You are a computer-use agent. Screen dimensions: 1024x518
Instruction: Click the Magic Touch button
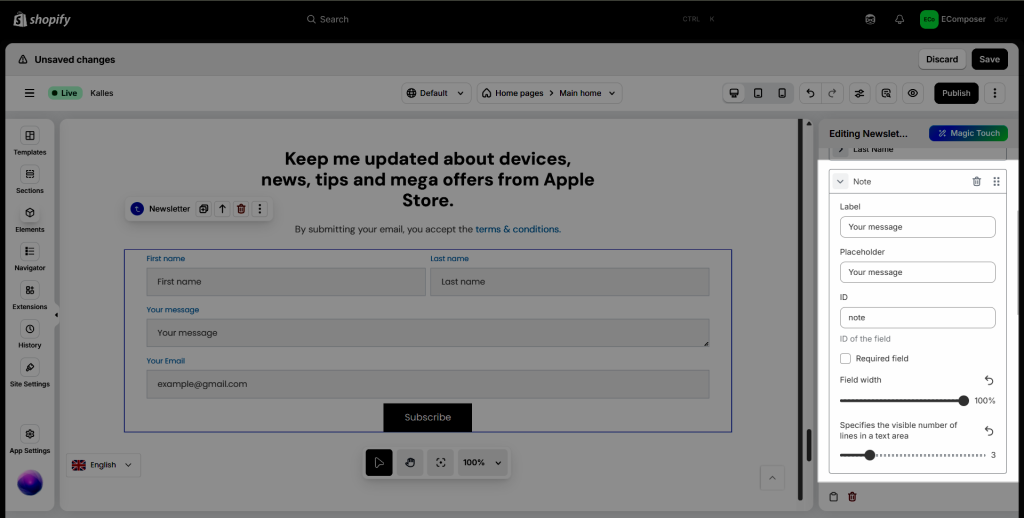[x=967, y=133]
